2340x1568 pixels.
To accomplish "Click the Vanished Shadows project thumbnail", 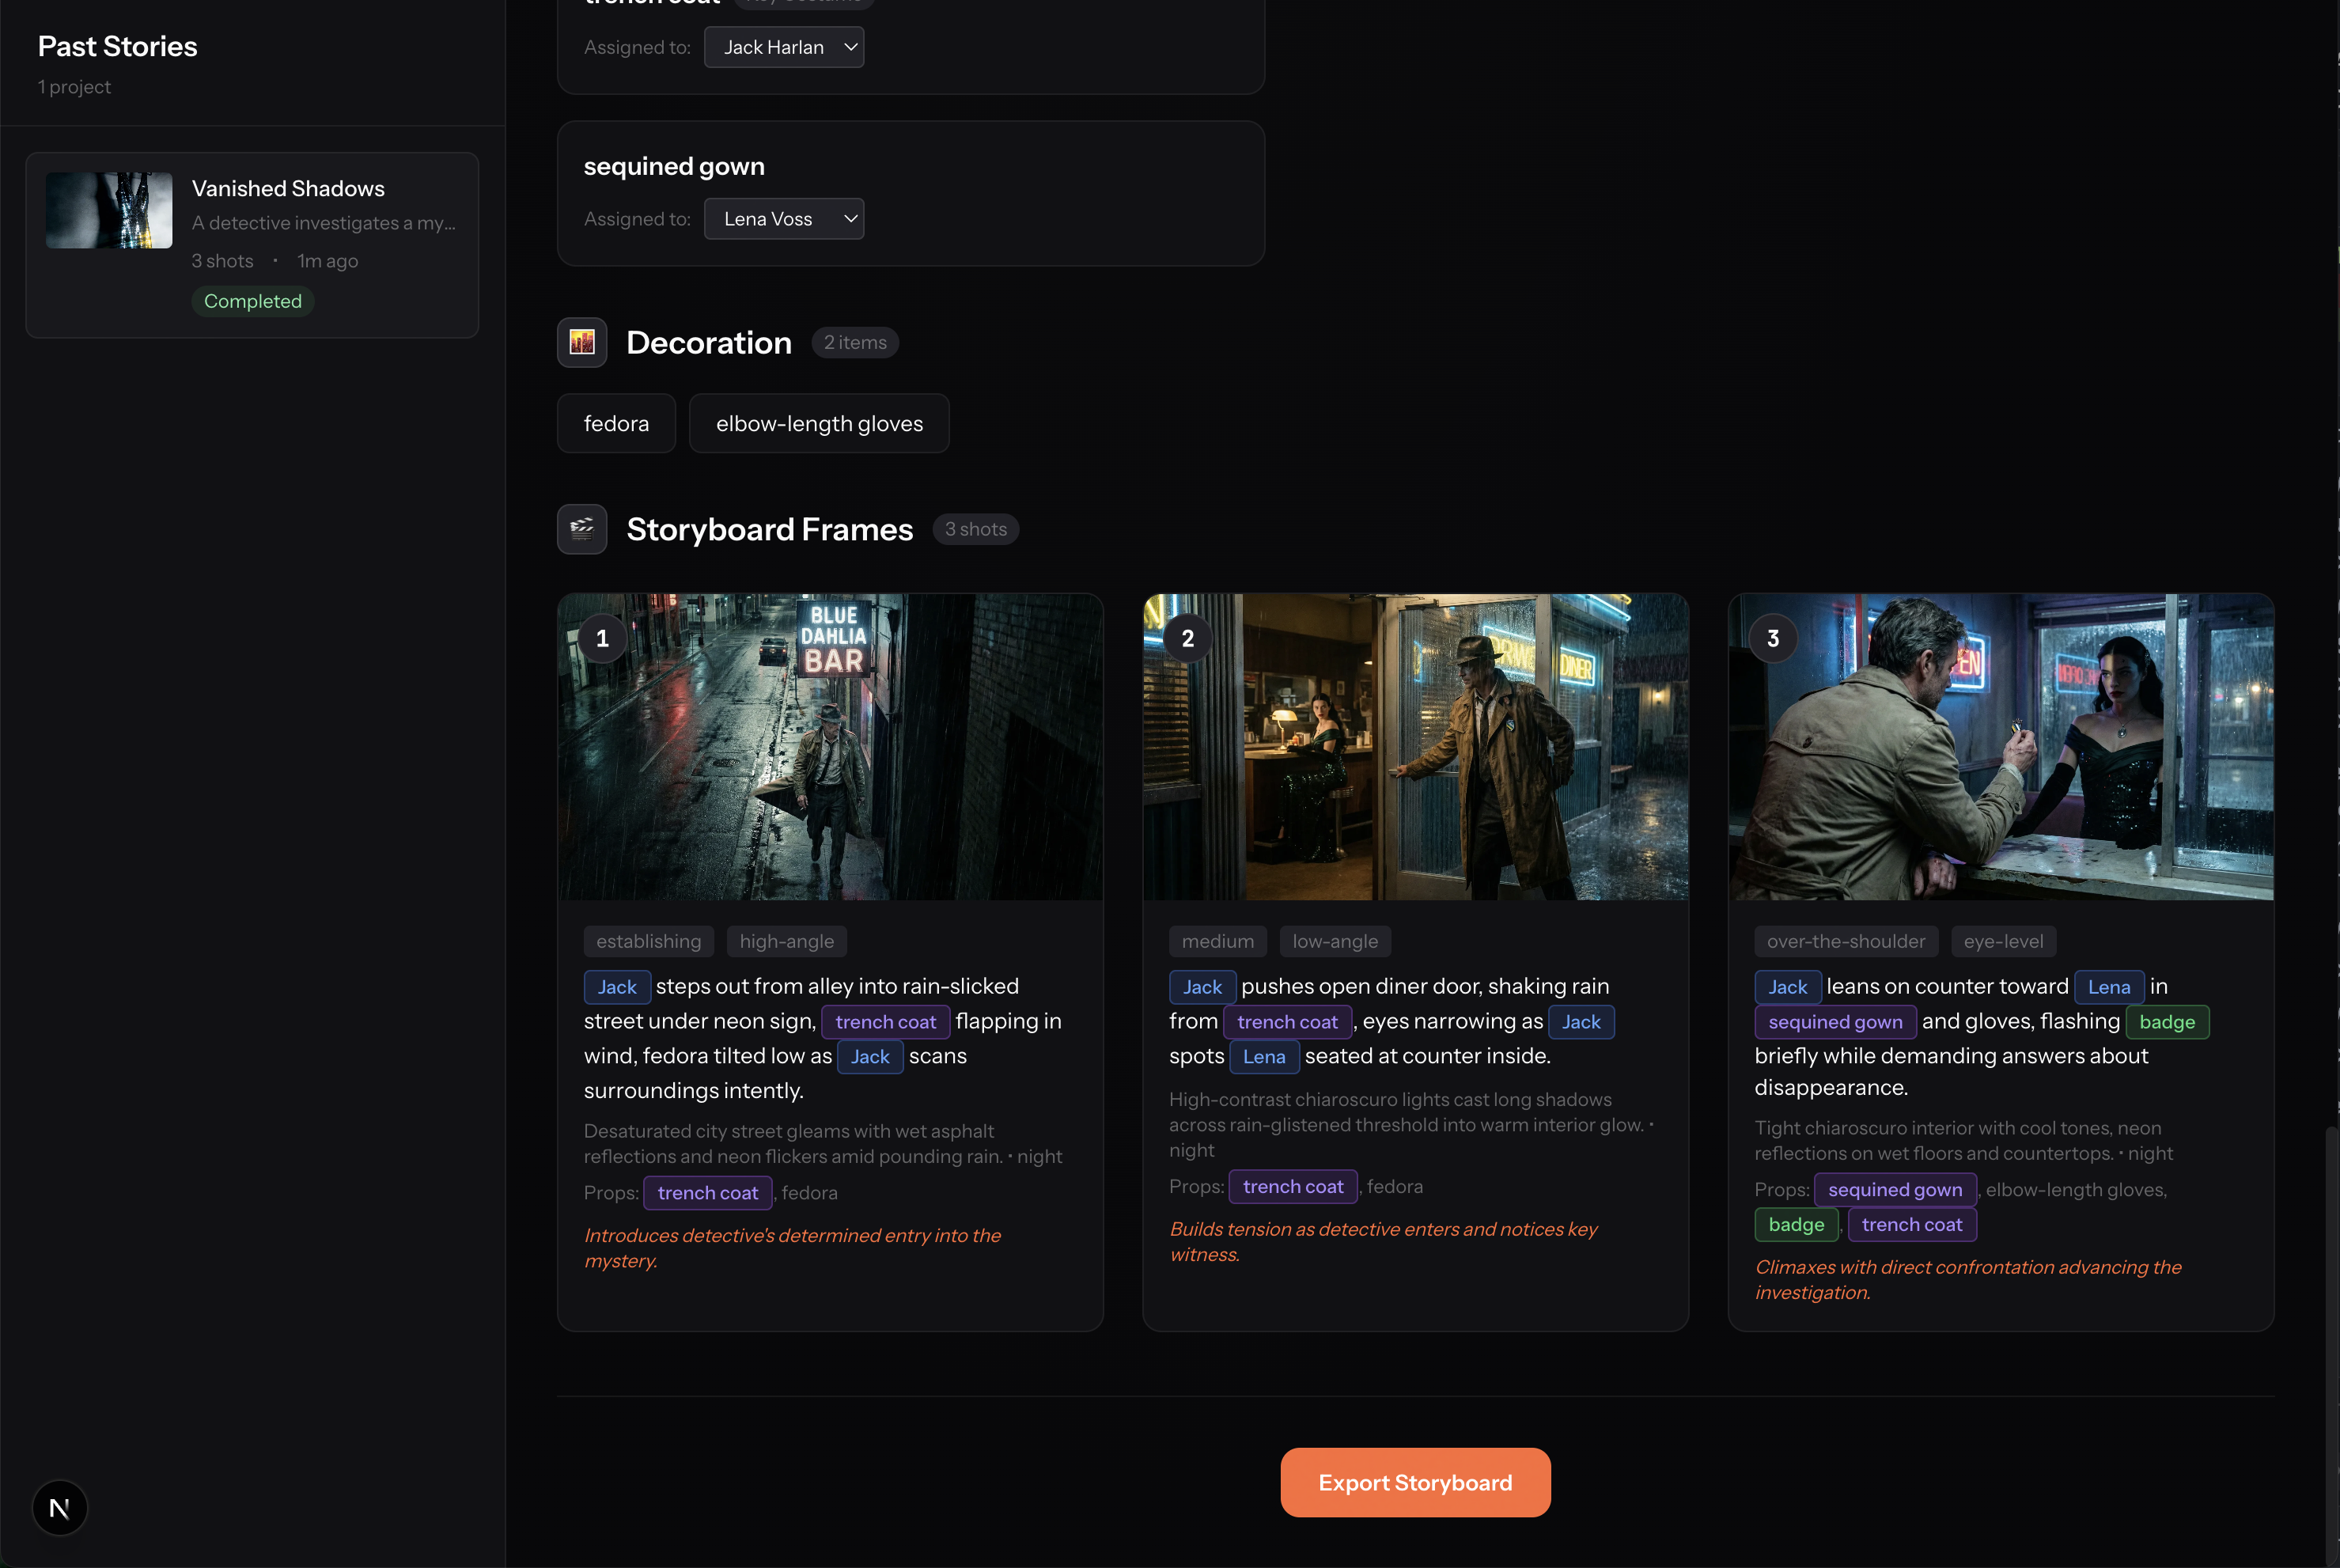I will point(109,210).
